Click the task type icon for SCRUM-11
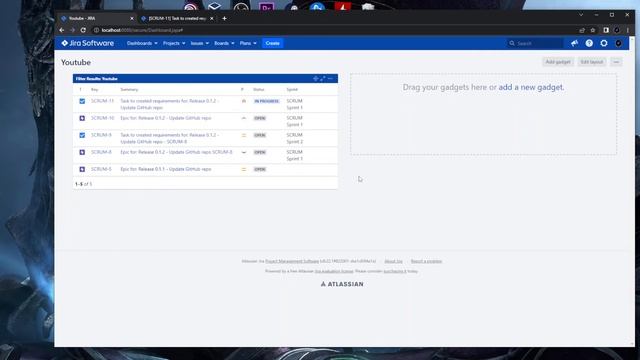 click(x=82, y=101)
